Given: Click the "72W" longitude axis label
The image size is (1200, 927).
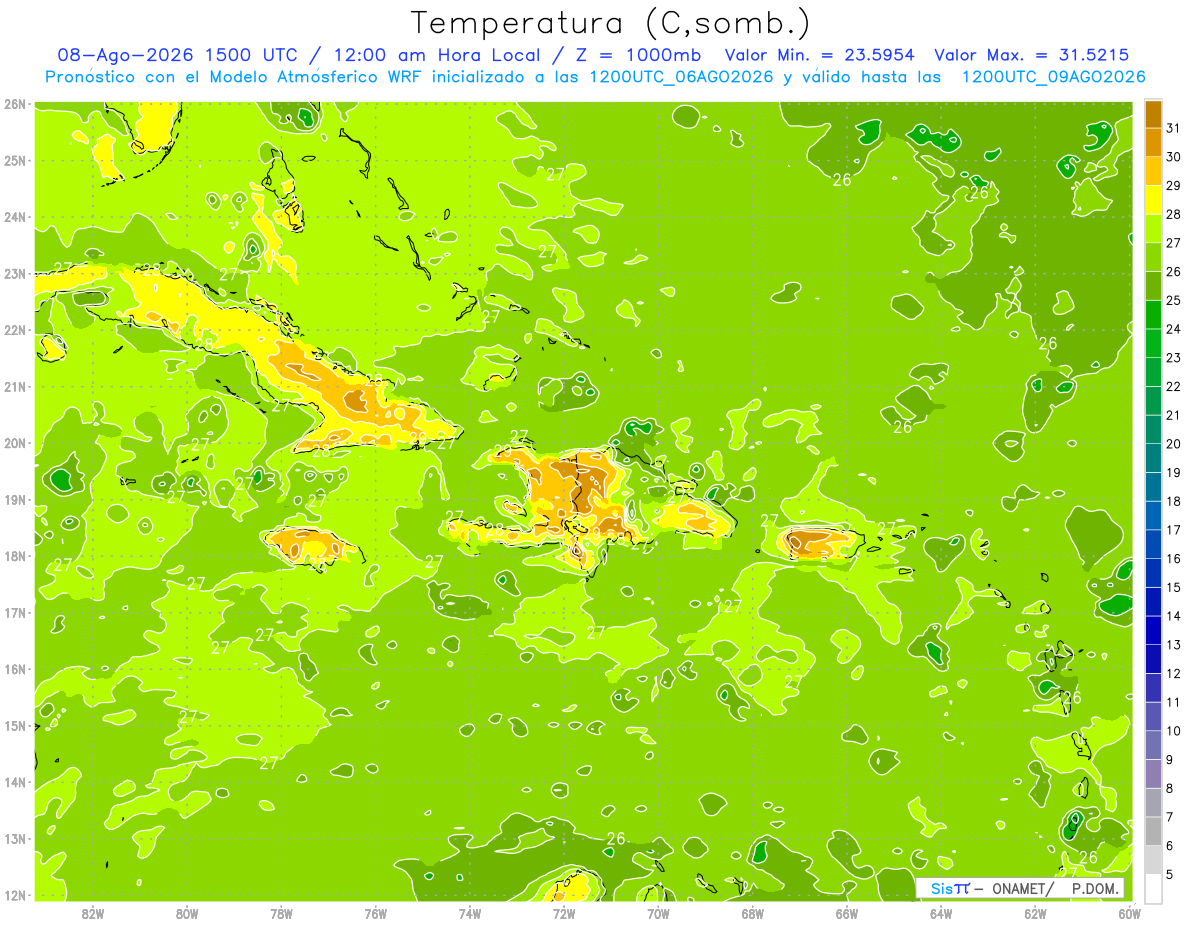Looking at the screenshot, I should (x=564, y=913).
